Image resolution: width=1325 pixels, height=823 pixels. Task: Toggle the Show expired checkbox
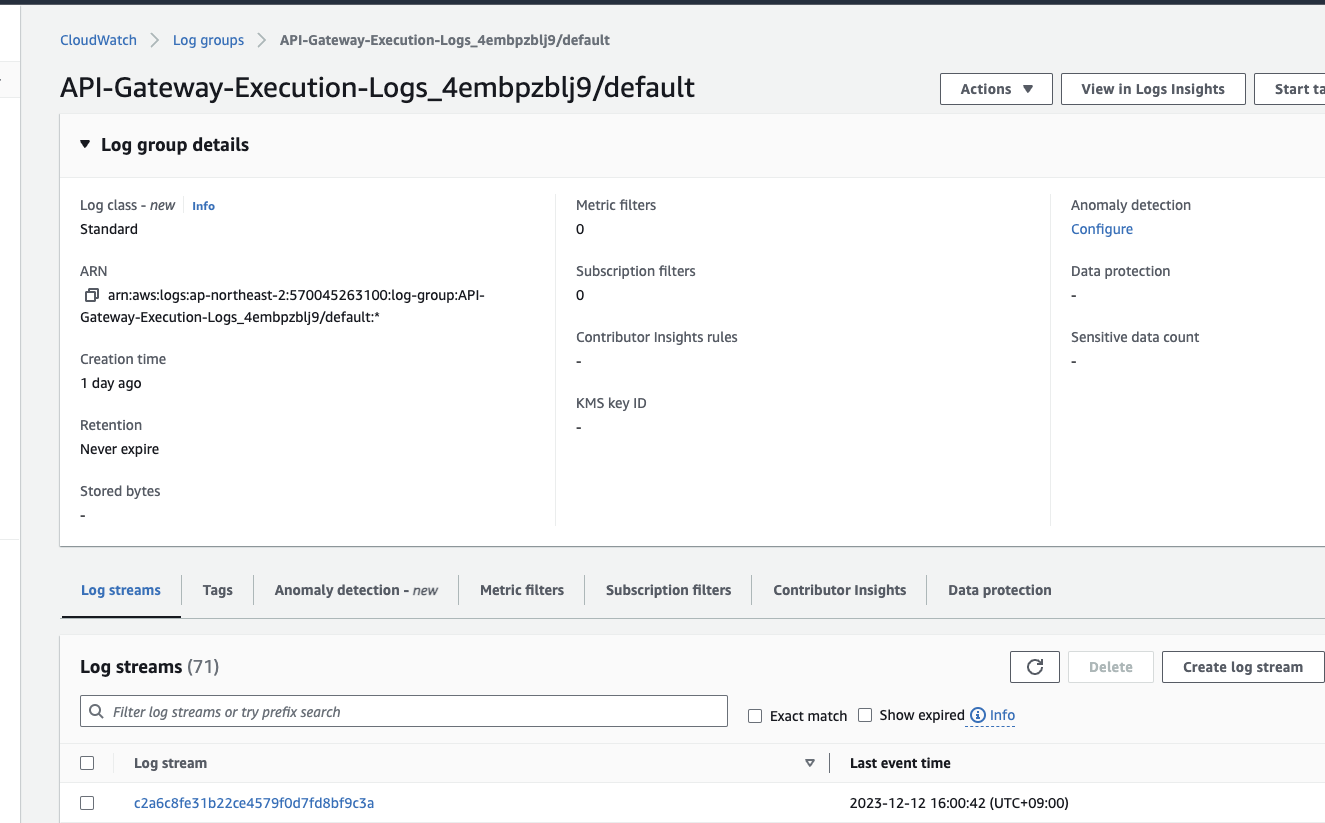tap(865, 715)
